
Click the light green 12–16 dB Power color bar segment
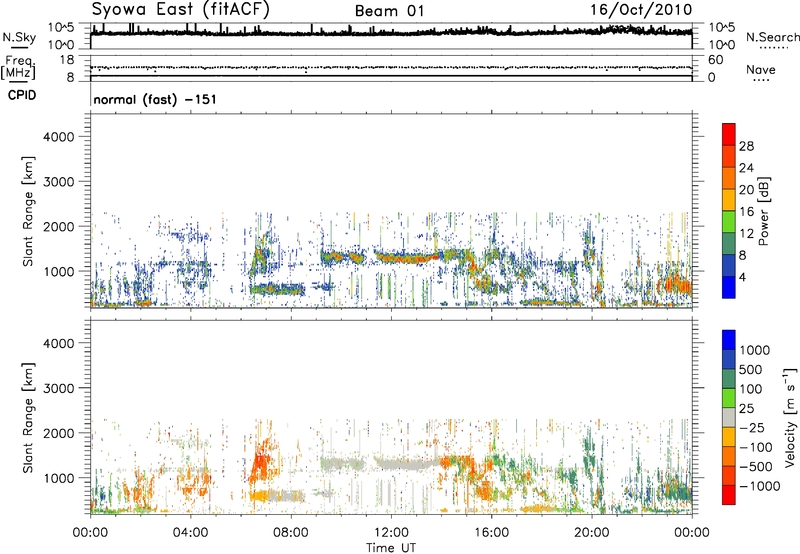coord(729,222)
